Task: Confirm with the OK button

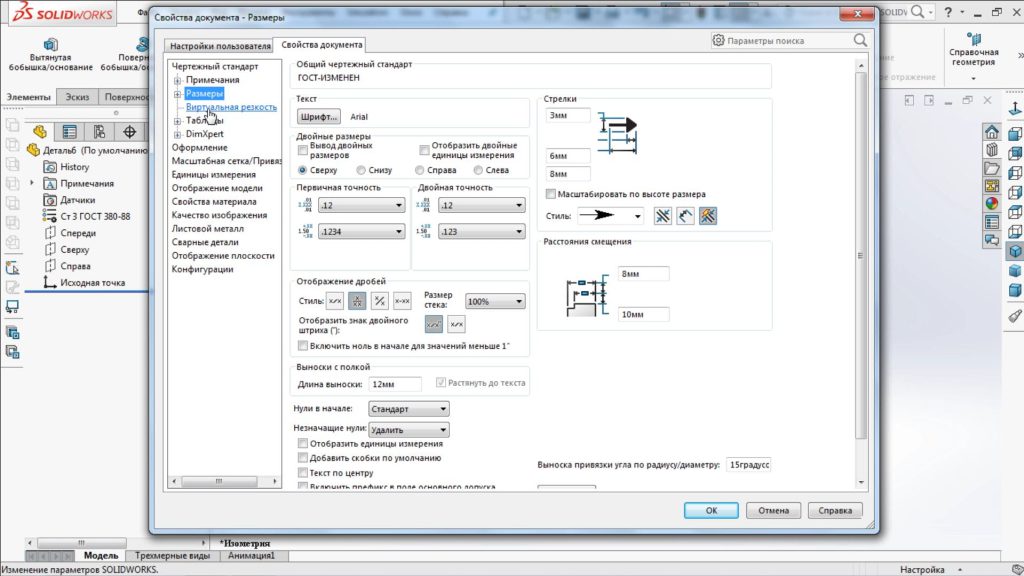Action: pos(711,511)
